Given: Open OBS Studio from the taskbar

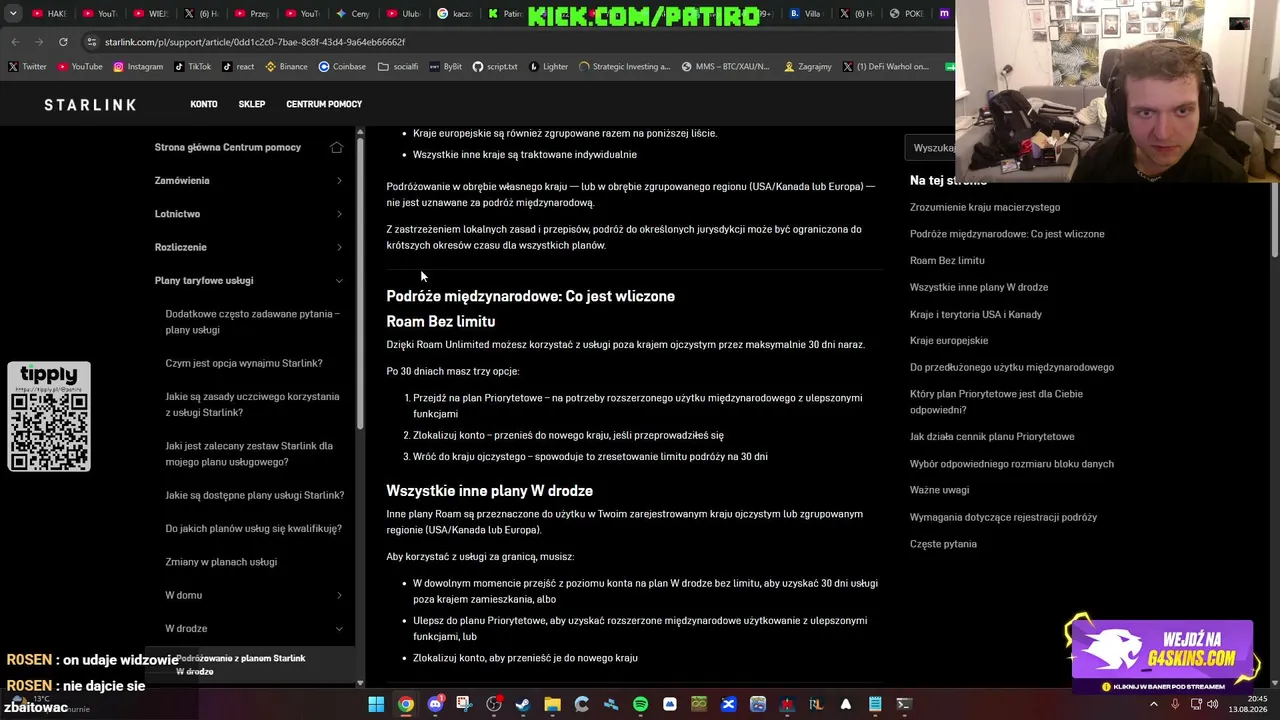Looking at the screenshot, I should (x=493, y=704).
